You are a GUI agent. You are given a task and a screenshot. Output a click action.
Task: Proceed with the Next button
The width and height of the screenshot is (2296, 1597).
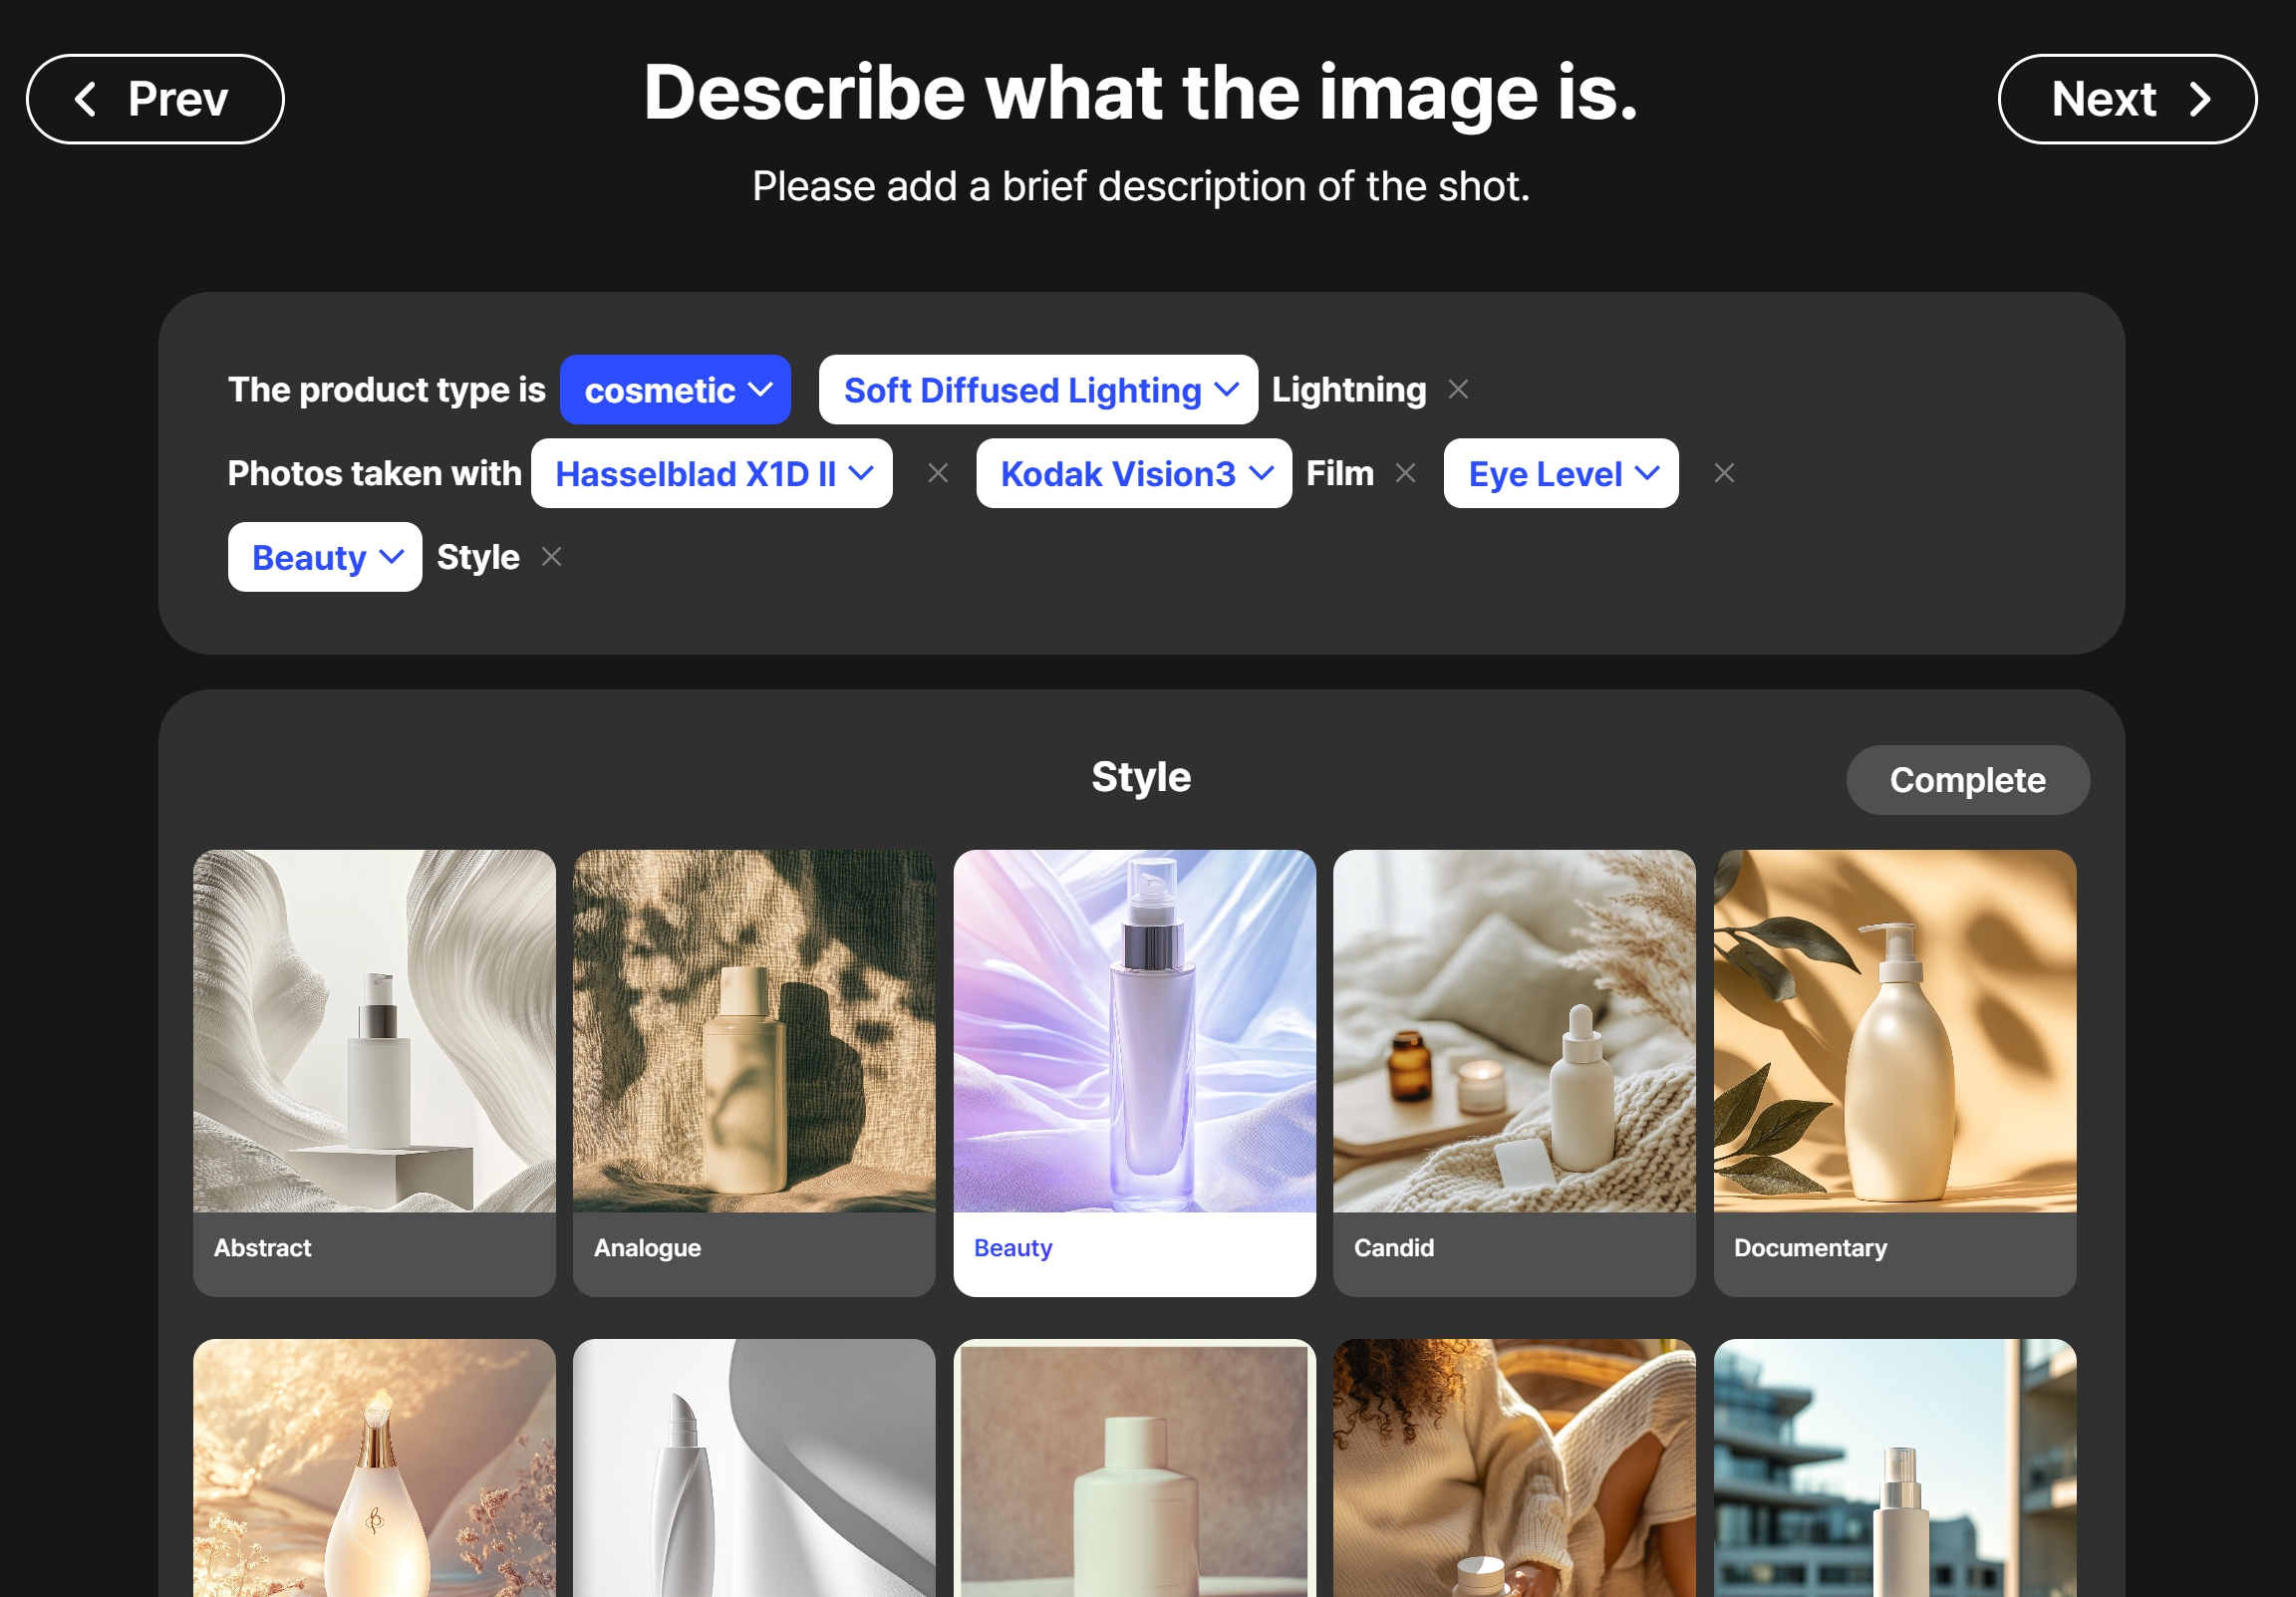[x=2126, y=99]
